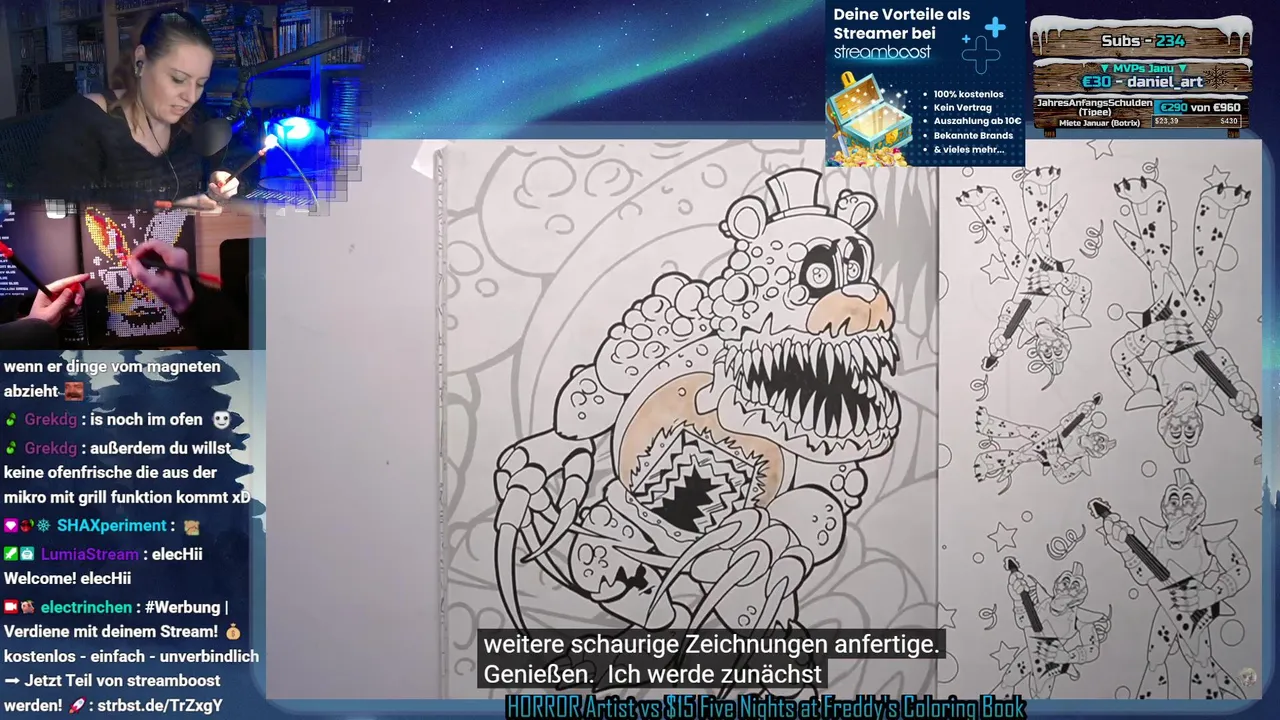1280x720 pixels.
Task: Click the '€30 - daniel_art' MVP board
Action: 1141,78
